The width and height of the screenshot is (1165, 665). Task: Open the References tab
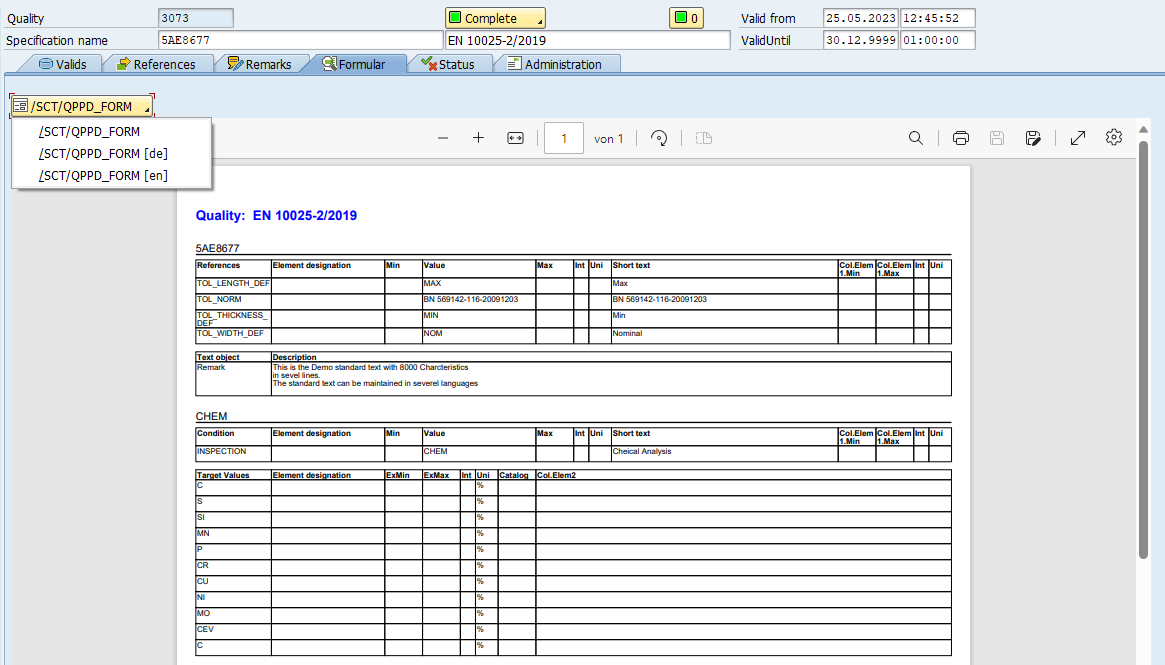155,64
